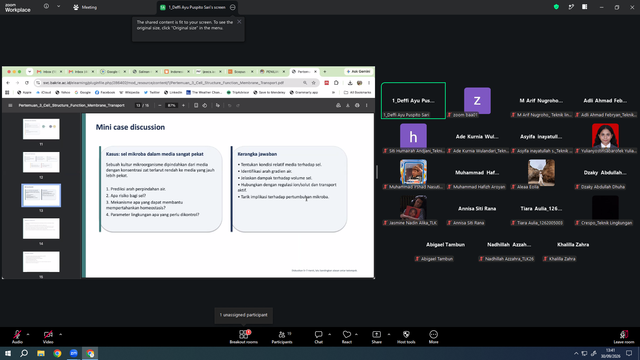This screenshot has width=640, height=360.
Task: Select Dzaky Abdullah participant tile
Action: (x=605, y=173)
